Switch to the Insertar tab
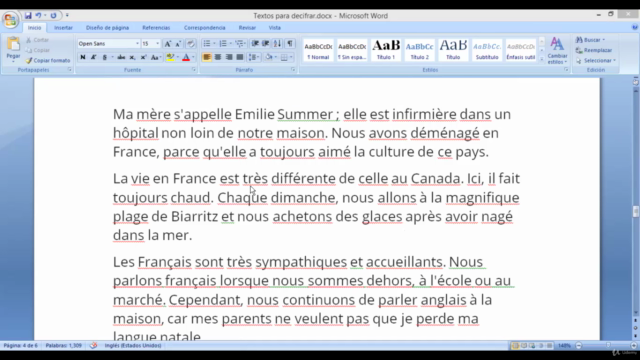Viewport: 640px width, 360px height. point(63,28)
